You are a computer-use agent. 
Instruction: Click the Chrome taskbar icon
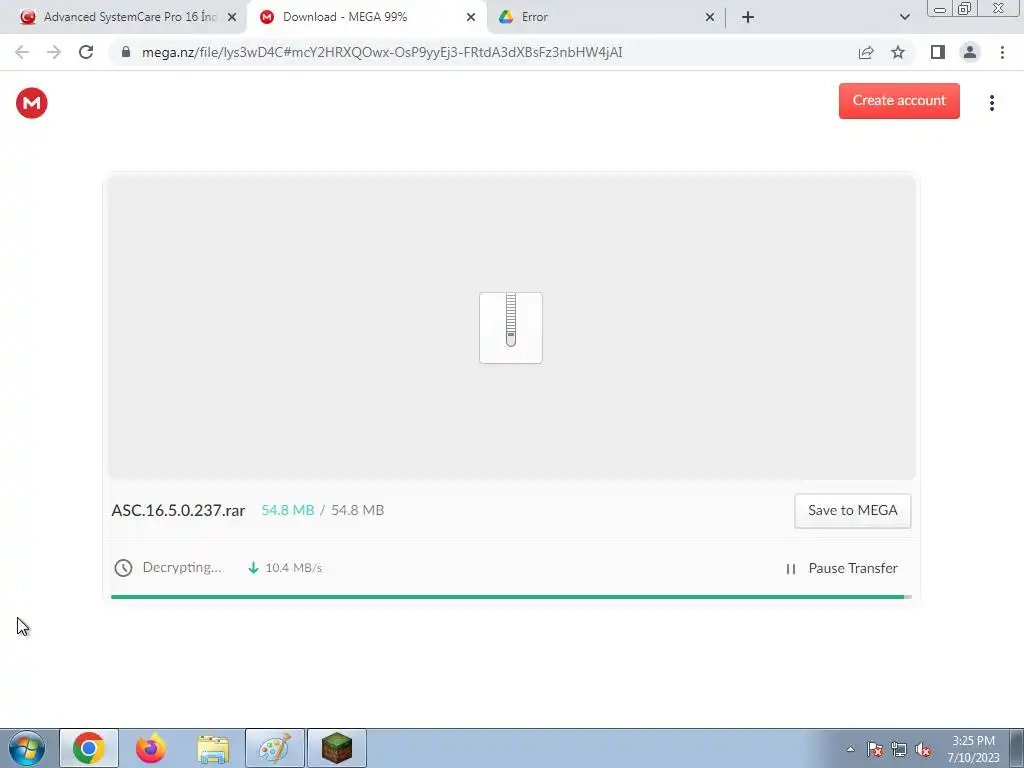(89, 748)
